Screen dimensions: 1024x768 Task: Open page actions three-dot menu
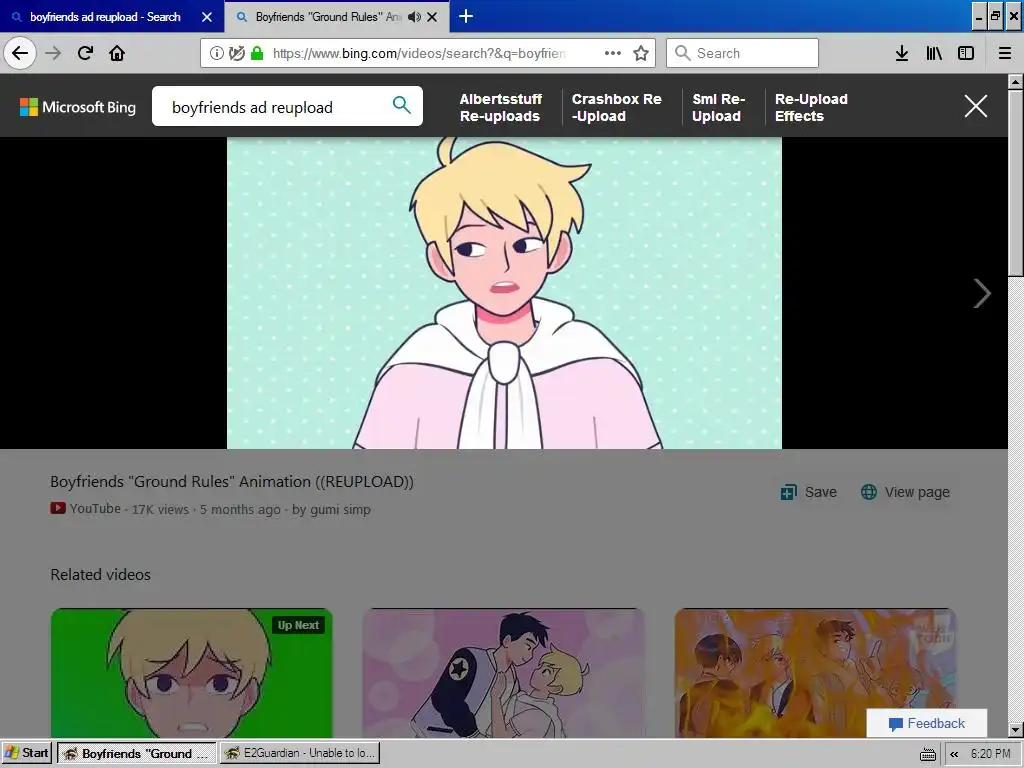click(x=613, y=53)
